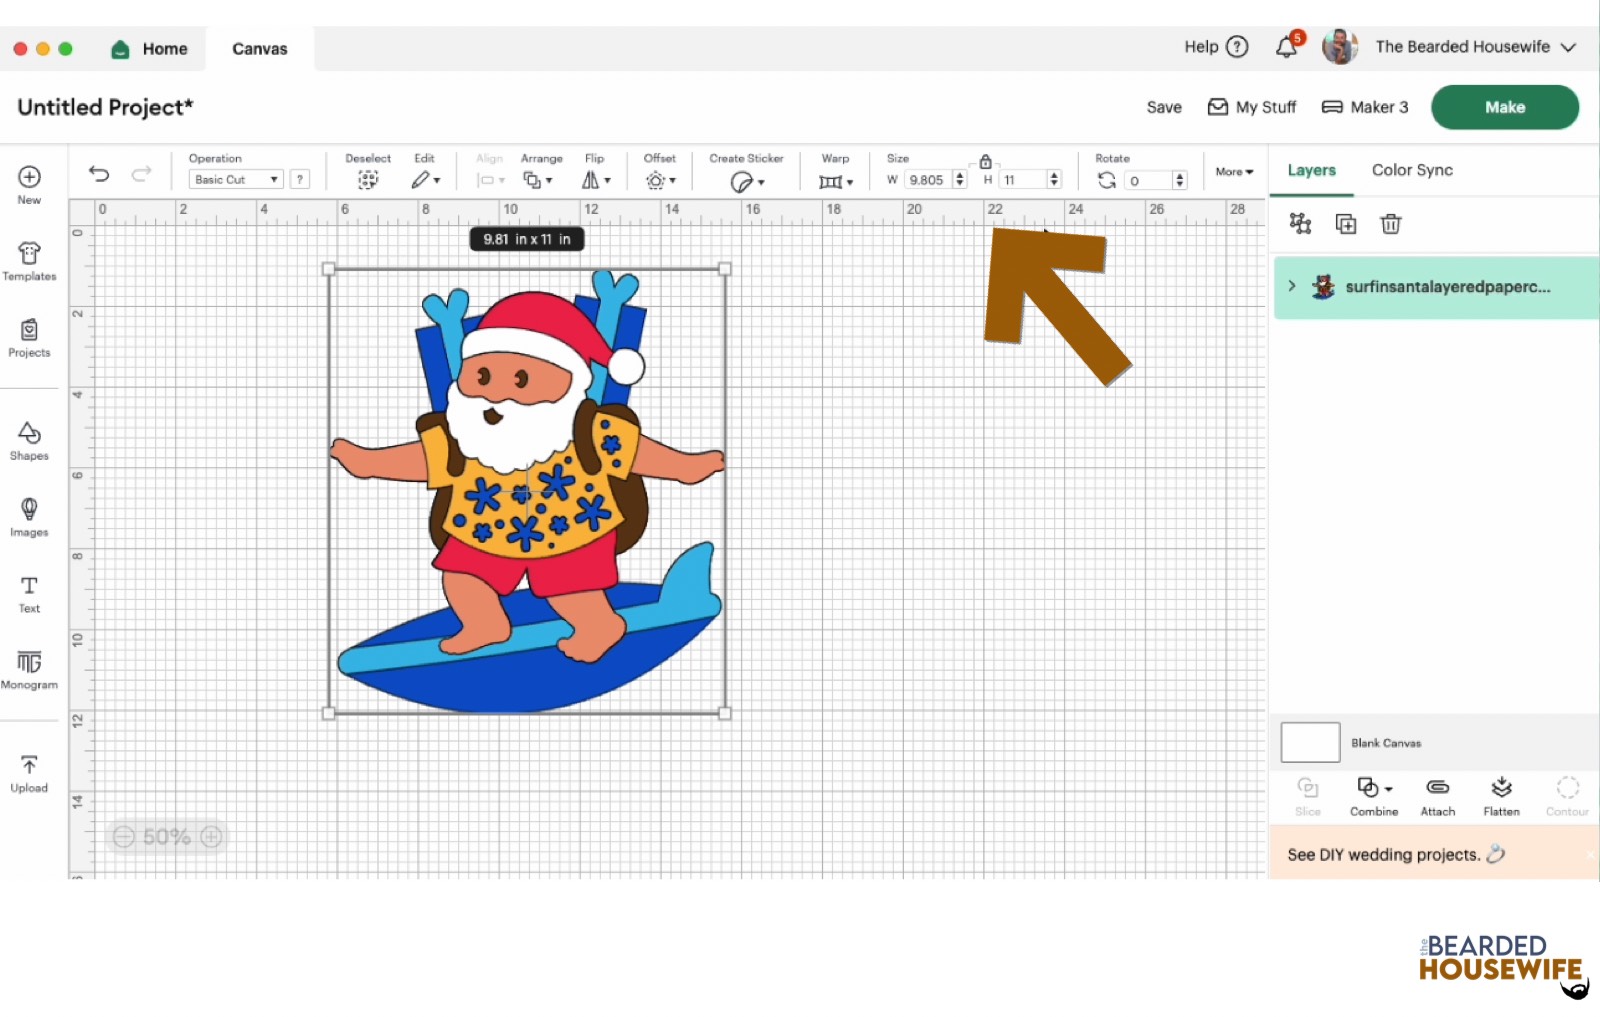Click the operation help question mark
1600x1017 pixels.
(299, 180)
